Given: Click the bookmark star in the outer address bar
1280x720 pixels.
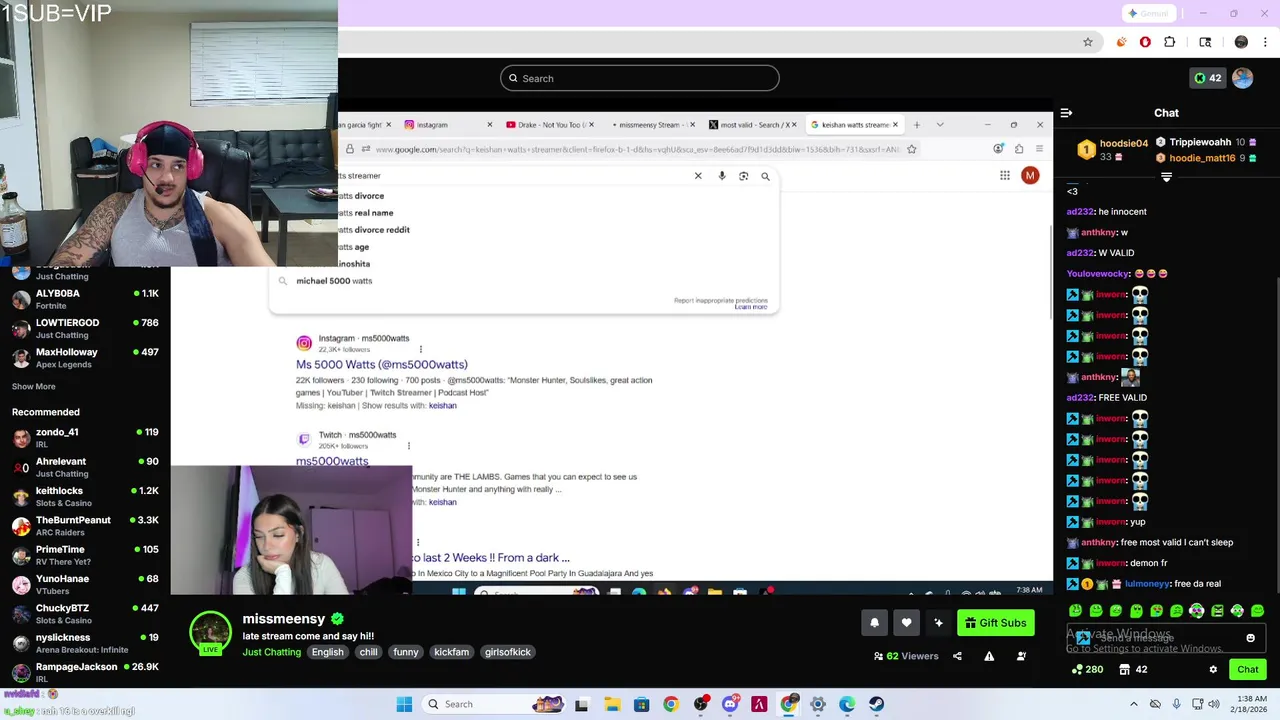Looking at the screenshot, I should coord(1088,42).
